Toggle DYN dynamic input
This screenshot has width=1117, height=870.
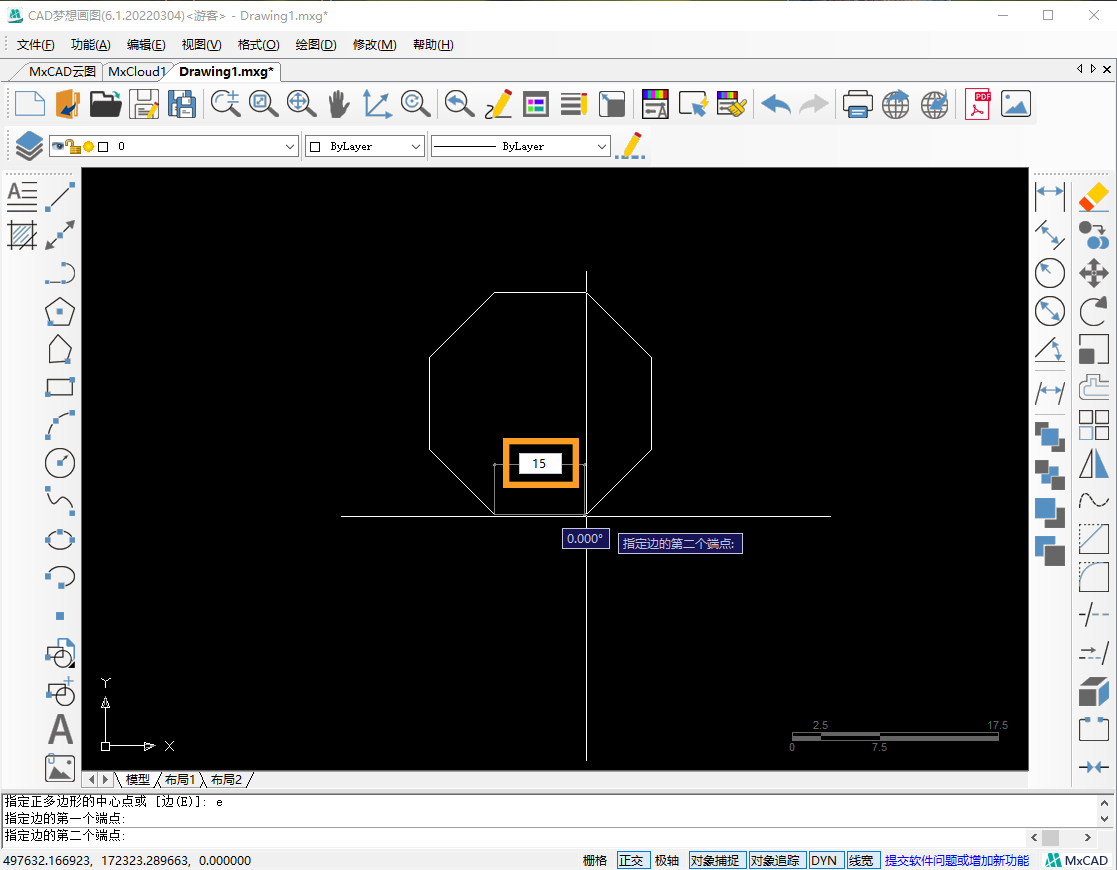tap(824, 860)
